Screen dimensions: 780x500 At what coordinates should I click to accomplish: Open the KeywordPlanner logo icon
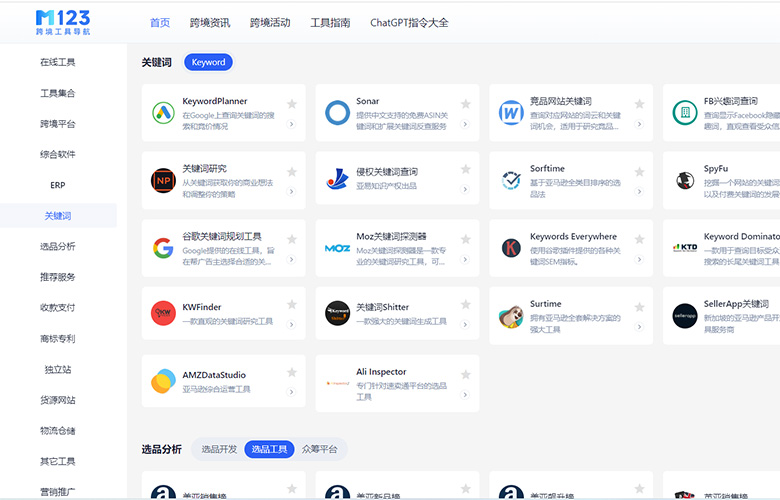pos(163,113)
